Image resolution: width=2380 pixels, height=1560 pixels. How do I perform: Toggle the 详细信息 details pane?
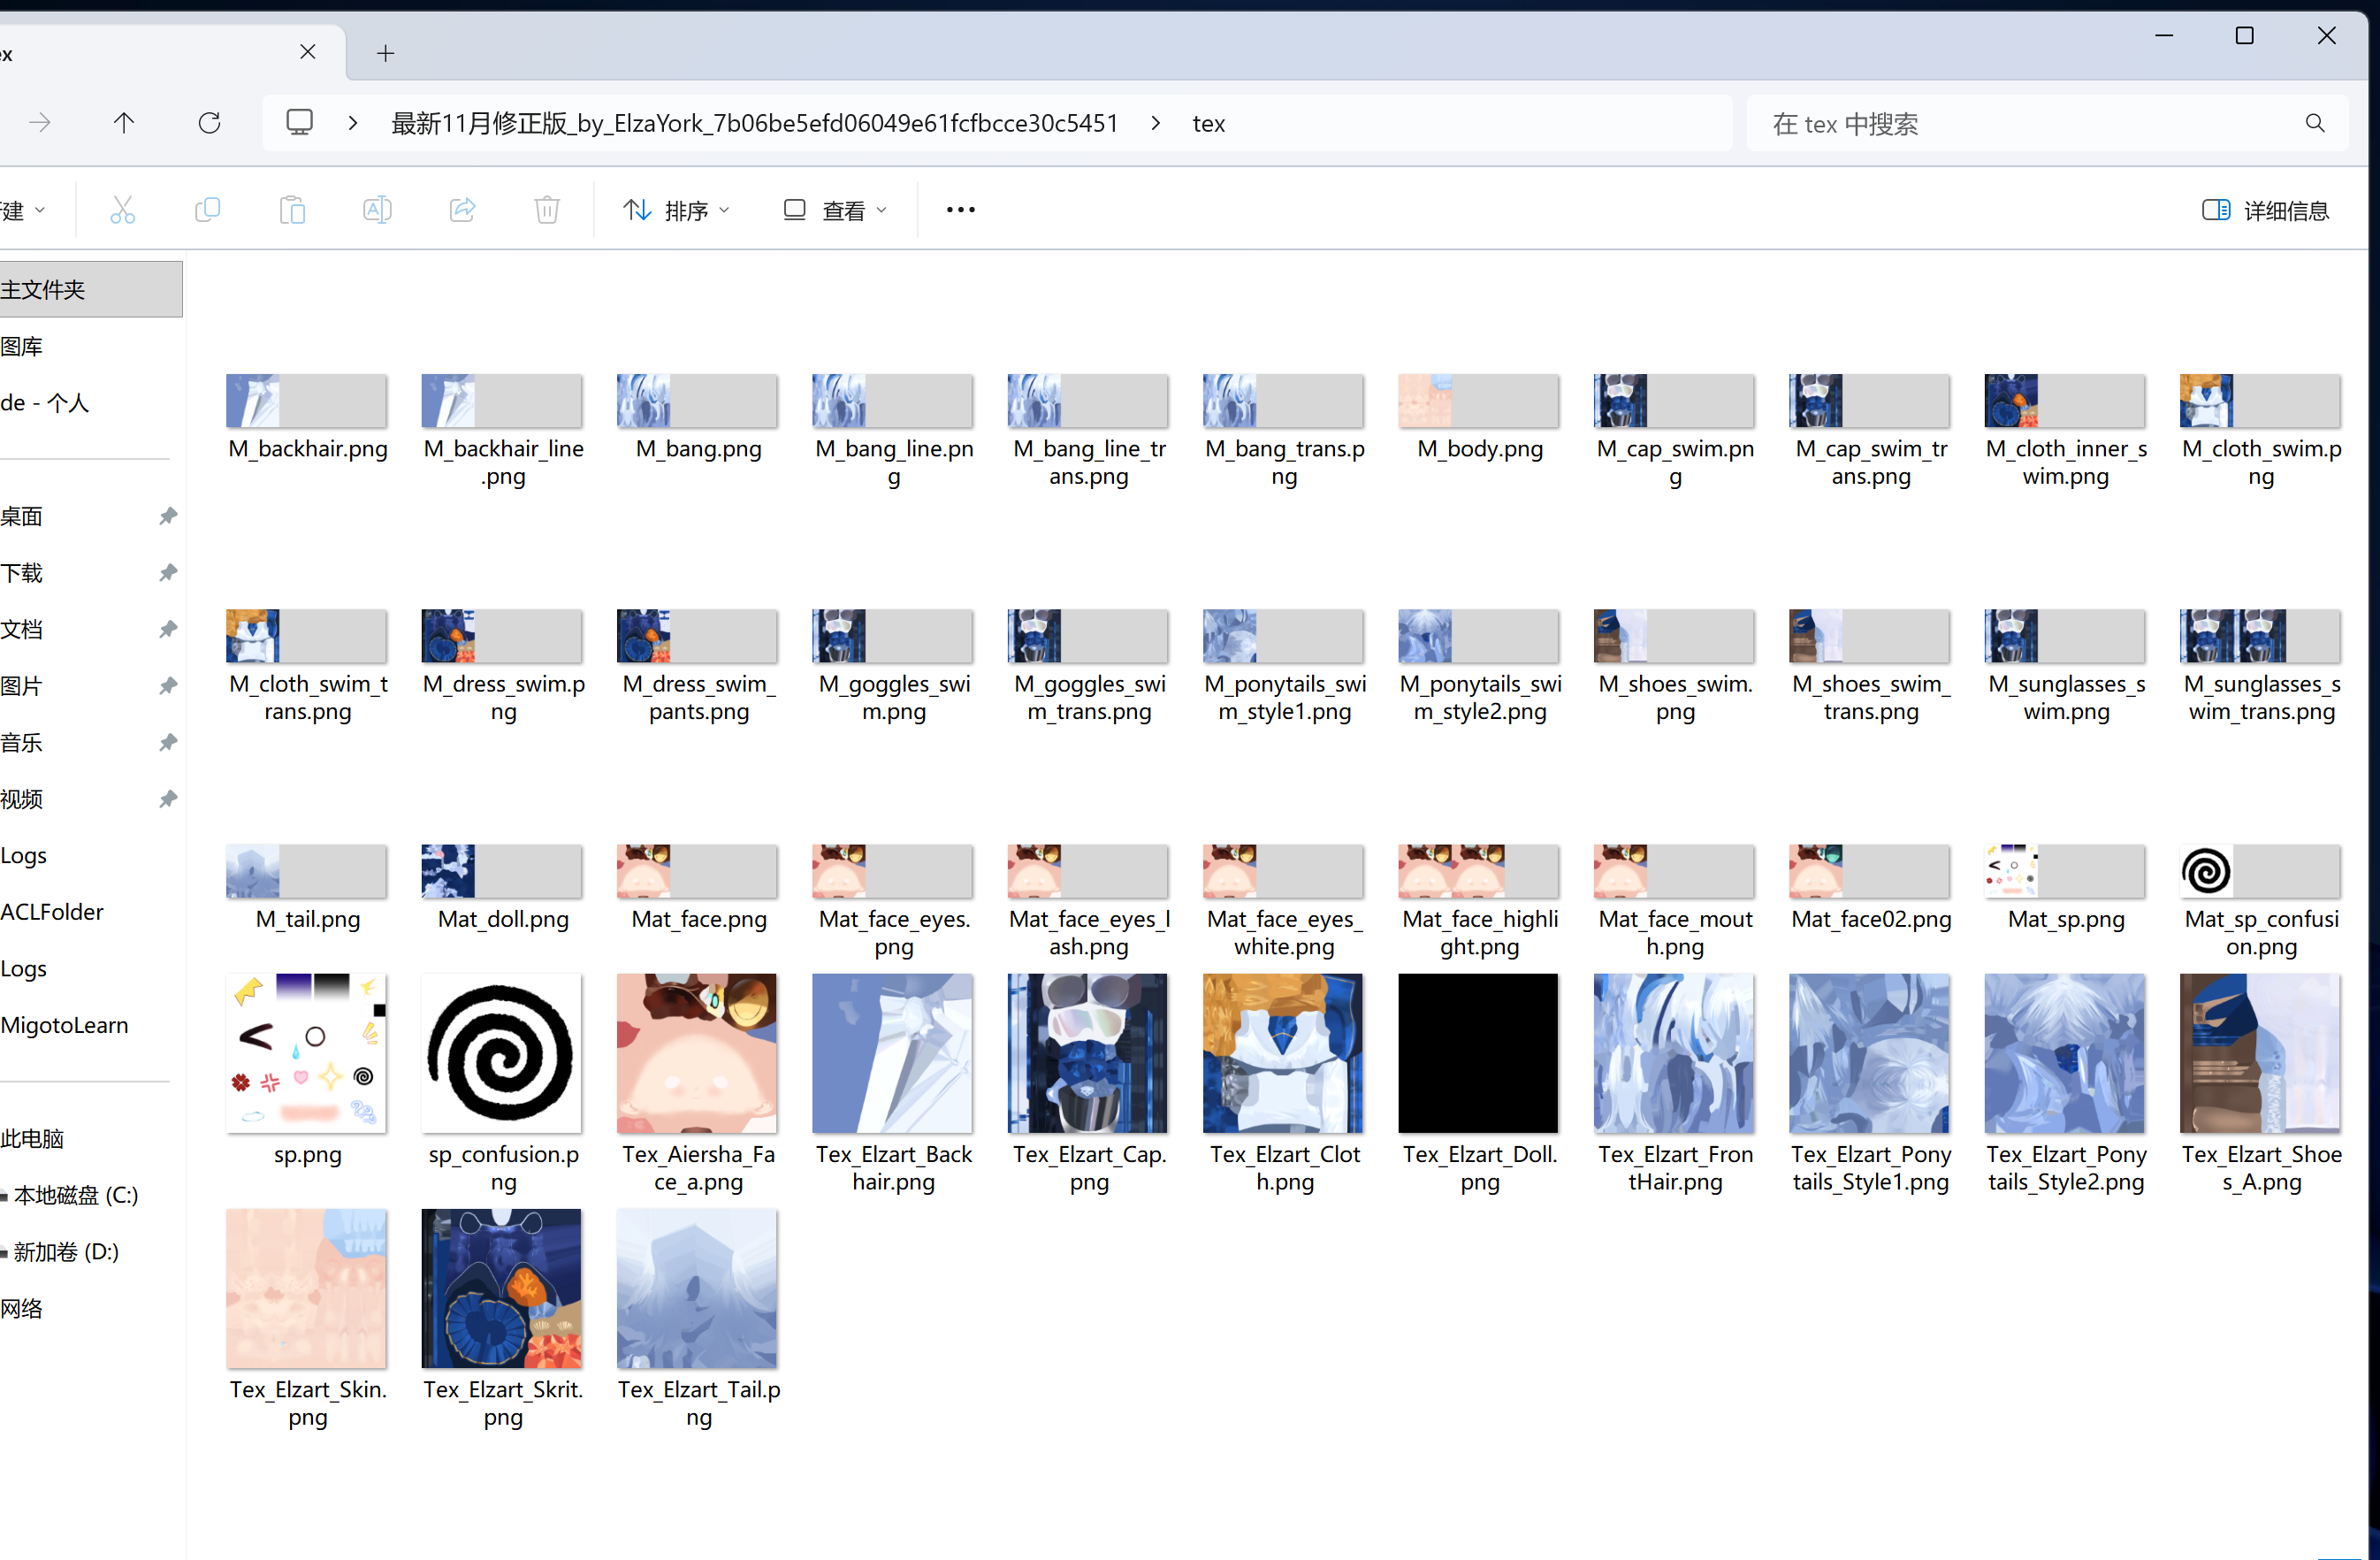[2266, 210]
